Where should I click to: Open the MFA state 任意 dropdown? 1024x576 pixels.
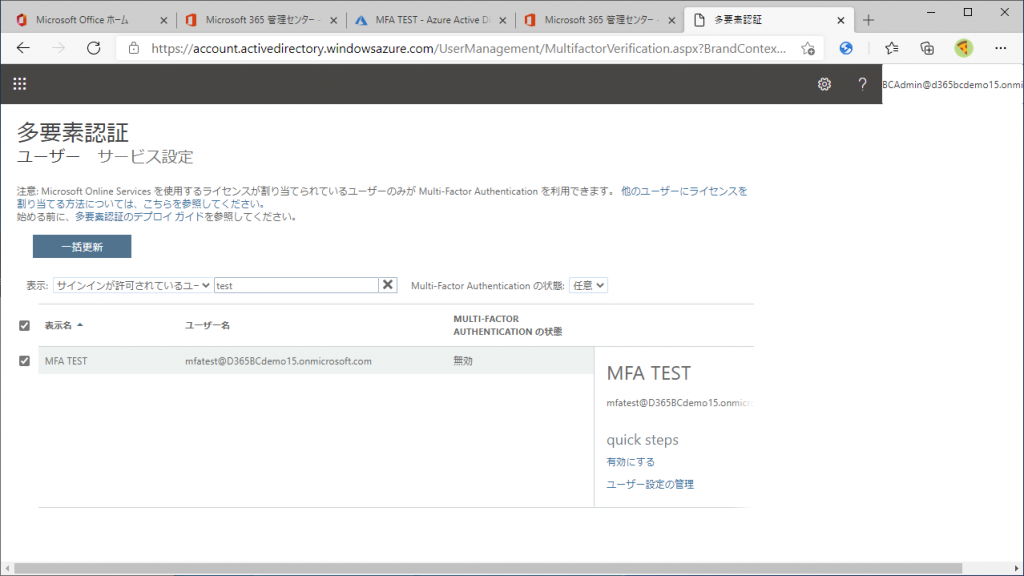[x=588, y=285]
